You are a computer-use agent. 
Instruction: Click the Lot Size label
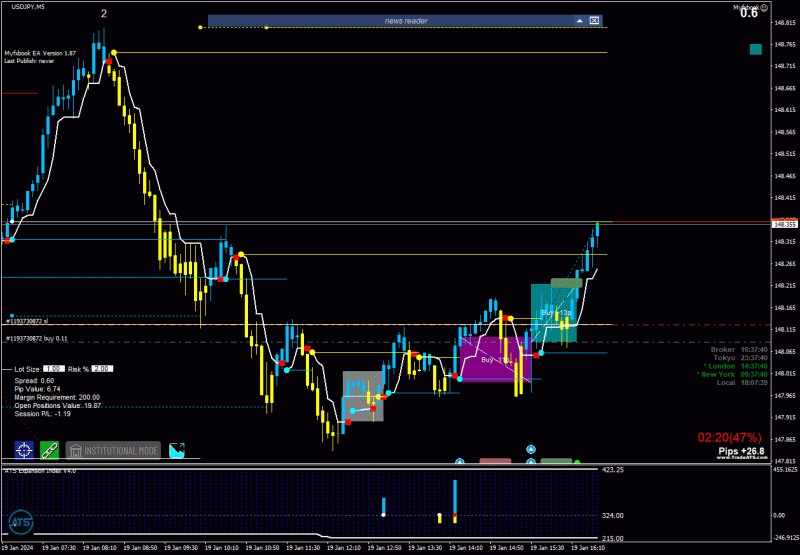[28, 369]
